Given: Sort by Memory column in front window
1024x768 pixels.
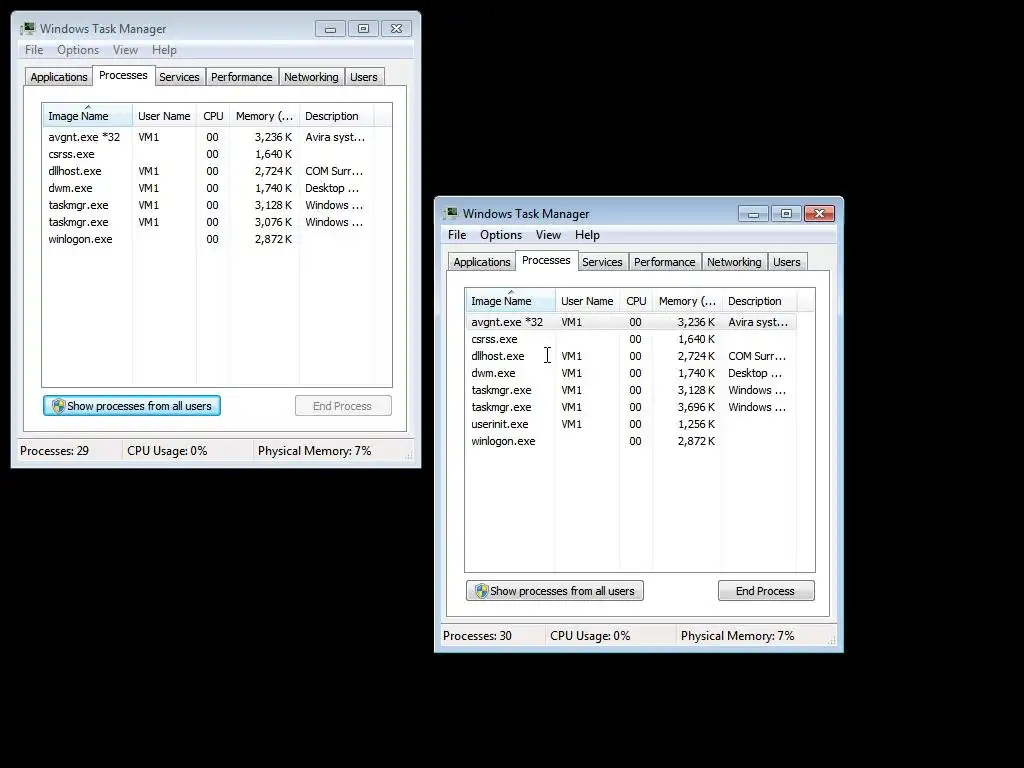Looking at the screenshot, I should (x=687, y=301).
